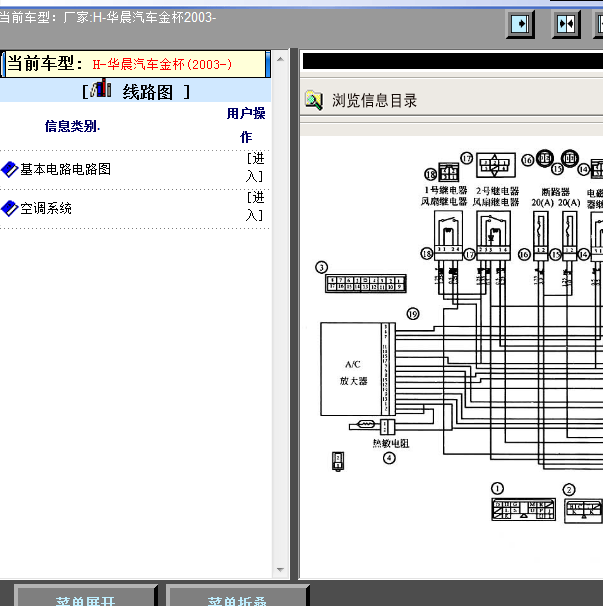Click the left panel scroll down arrow
The height and width of the screenshot is (606, 603).
[281, 570]
